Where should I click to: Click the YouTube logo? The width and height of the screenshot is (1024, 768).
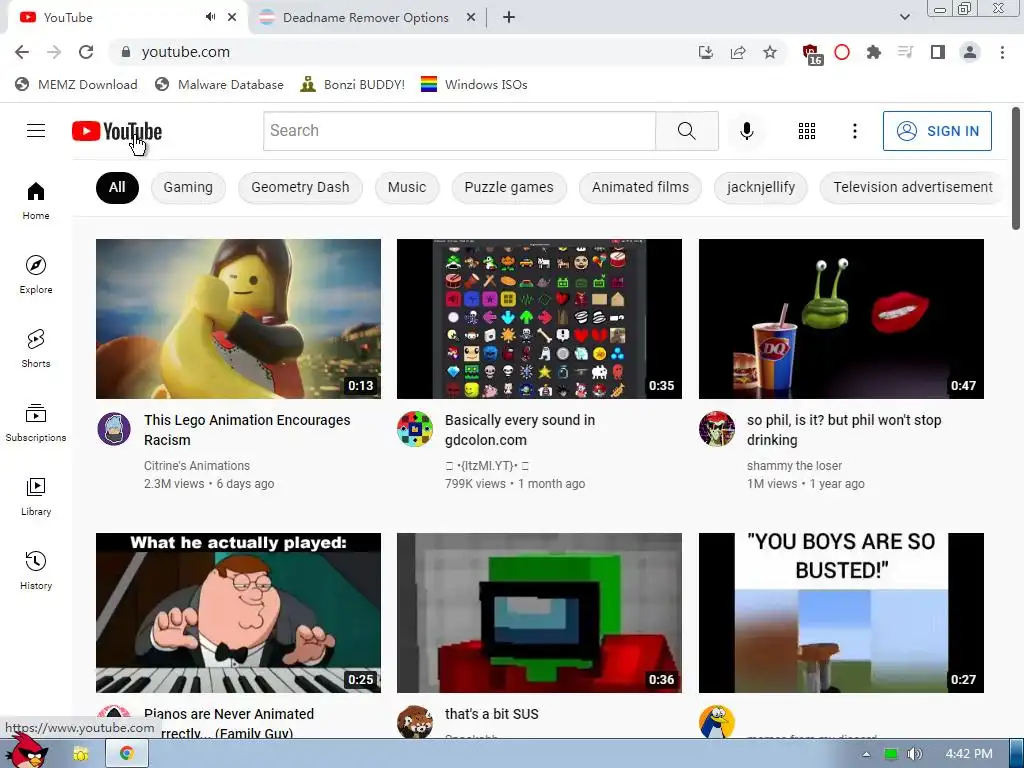pyautogui.click(x=117, y=131)
